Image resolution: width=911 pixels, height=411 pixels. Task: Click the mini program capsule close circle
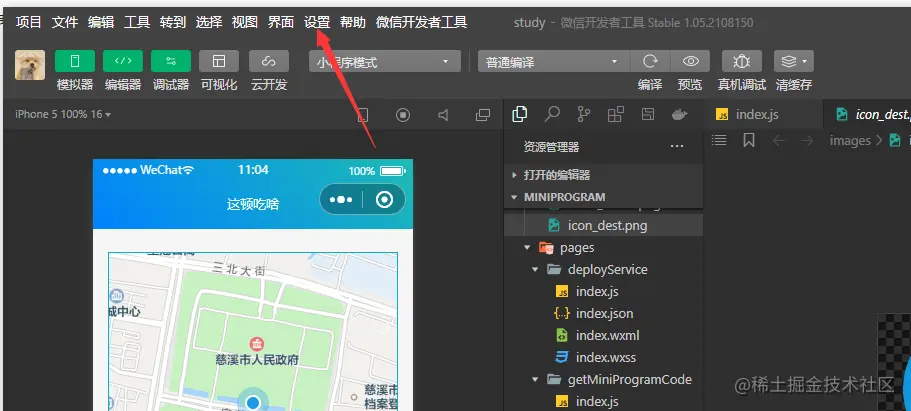point(384,199)
